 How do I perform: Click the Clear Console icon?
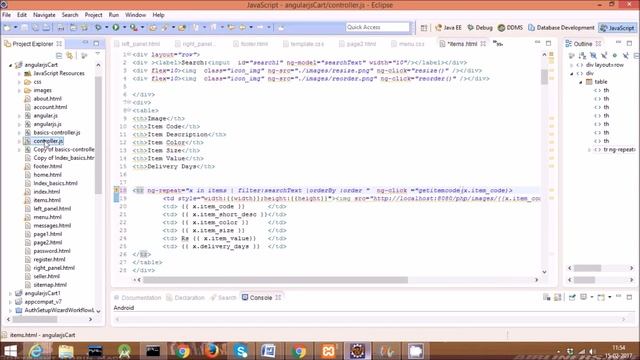pyautogui.click(x=547, y=297)
